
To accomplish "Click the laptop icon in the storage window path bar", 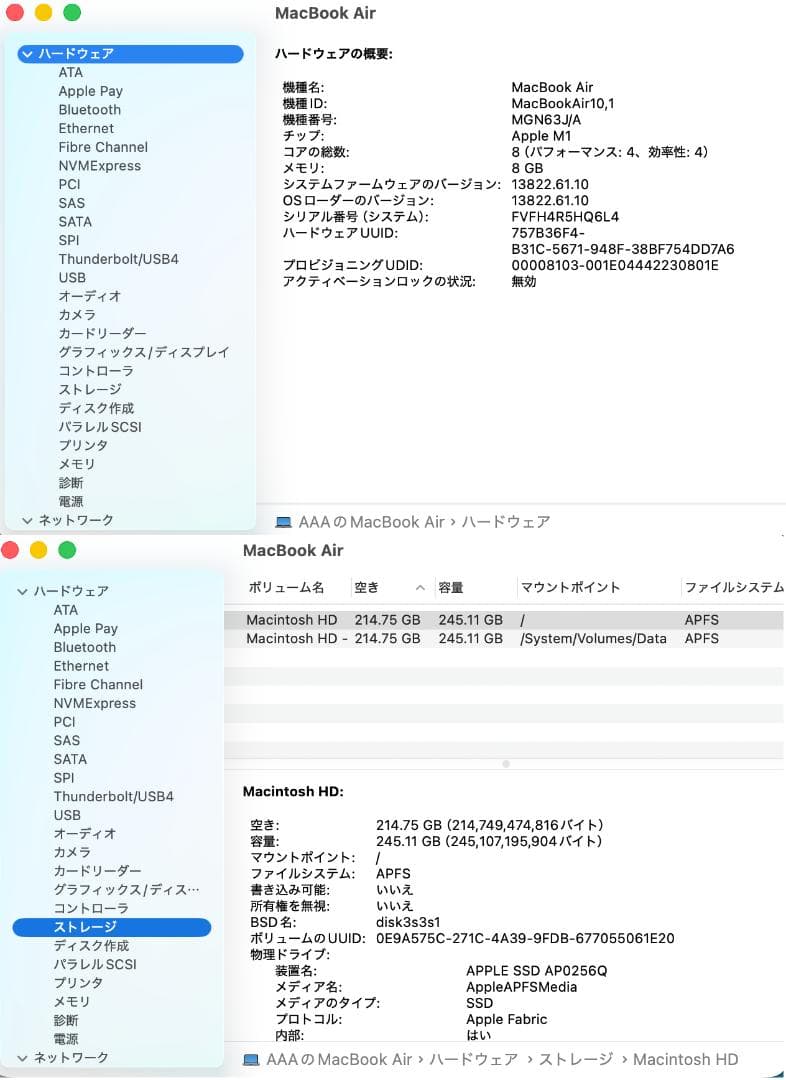I will [x=251, y=1059].
